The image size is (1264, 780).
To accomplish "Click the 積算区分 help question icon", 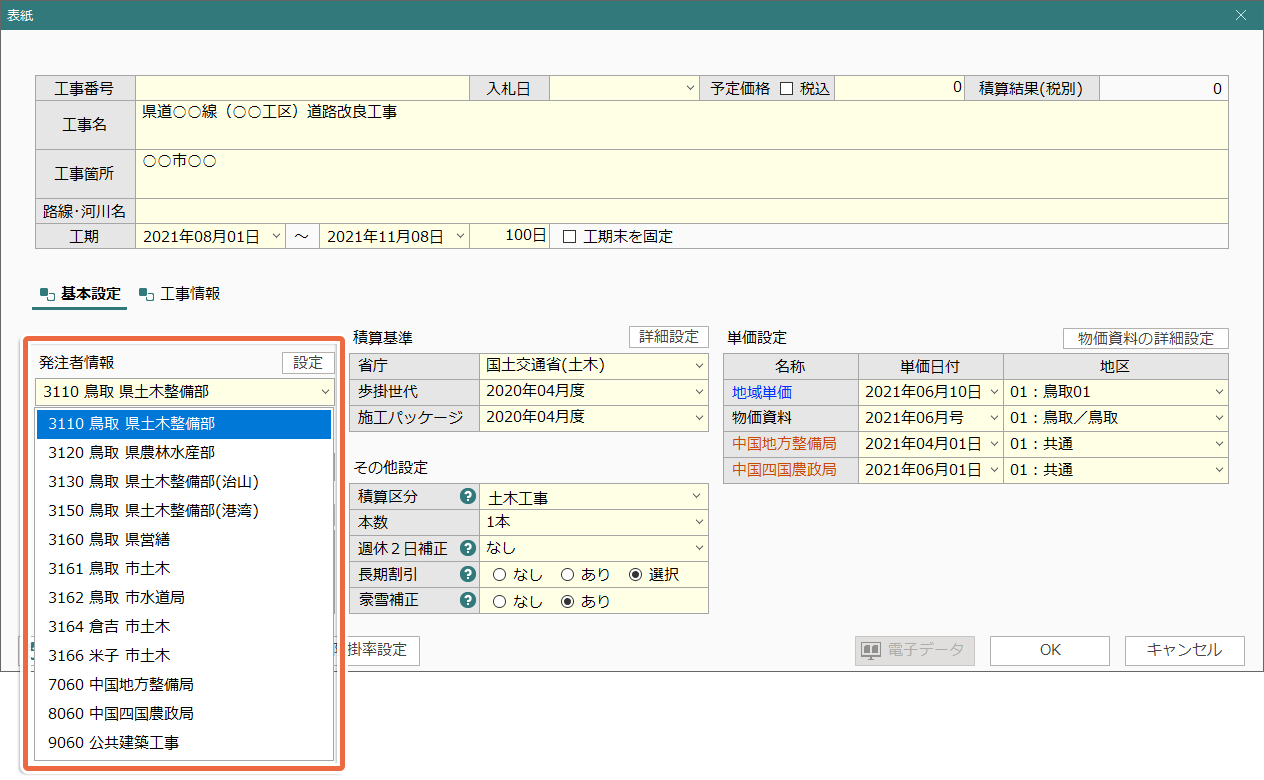I will (466, 496).
